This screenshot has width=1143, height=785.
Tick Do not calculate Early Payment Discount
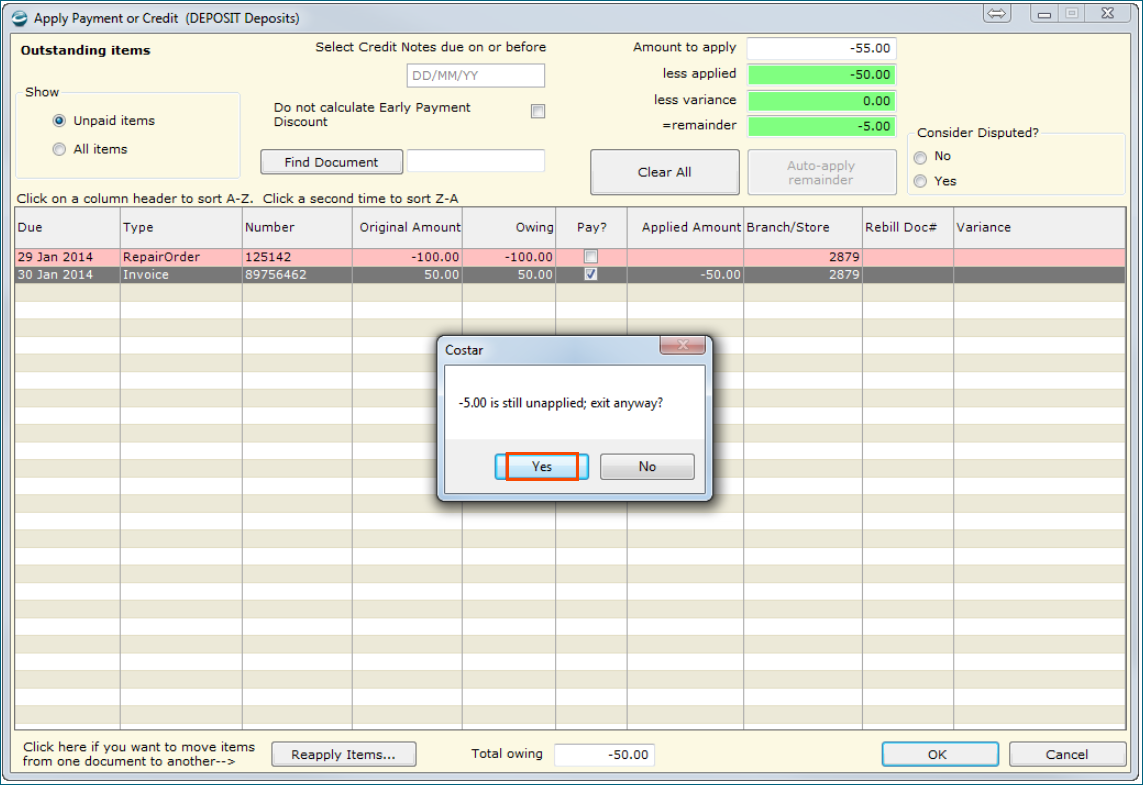tap(538, 111)
